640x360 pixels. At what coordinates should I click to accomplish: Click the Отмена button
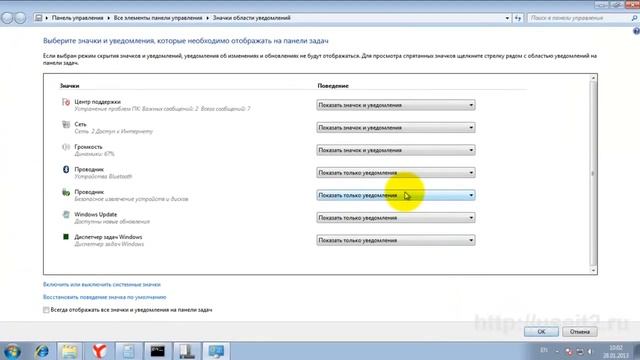(580, 332)
